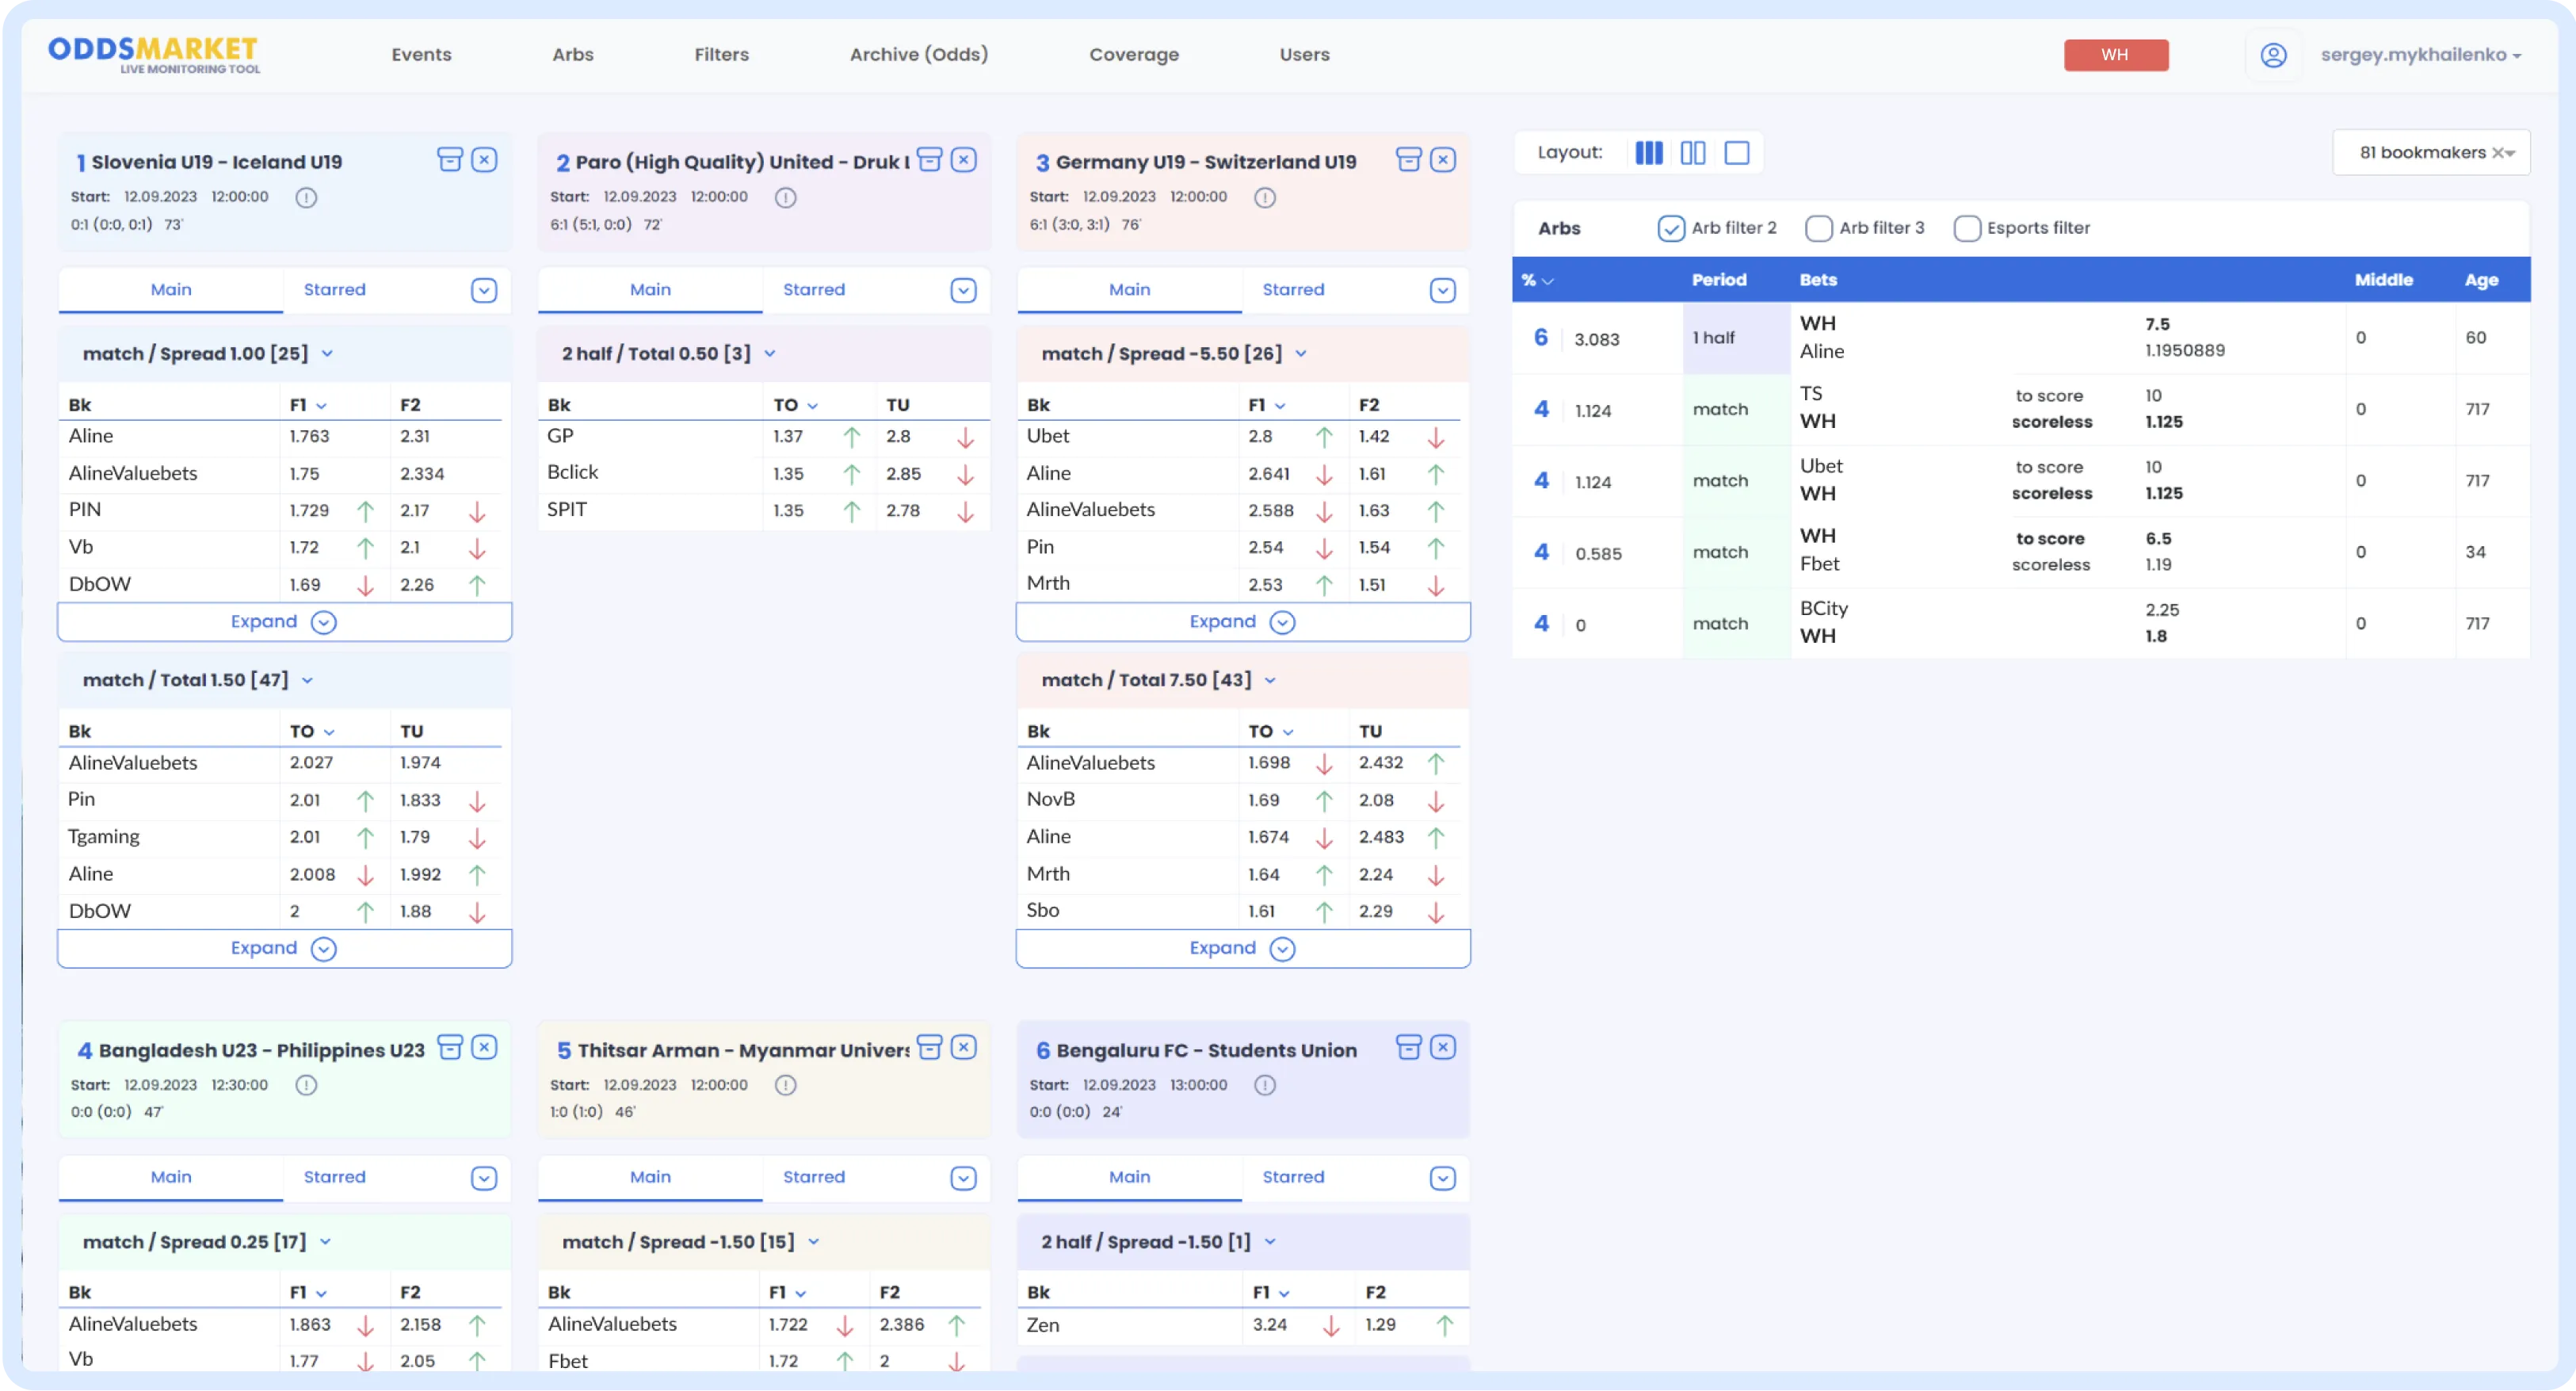Enable Arb filter 3 checkbox

[1818, 228]
